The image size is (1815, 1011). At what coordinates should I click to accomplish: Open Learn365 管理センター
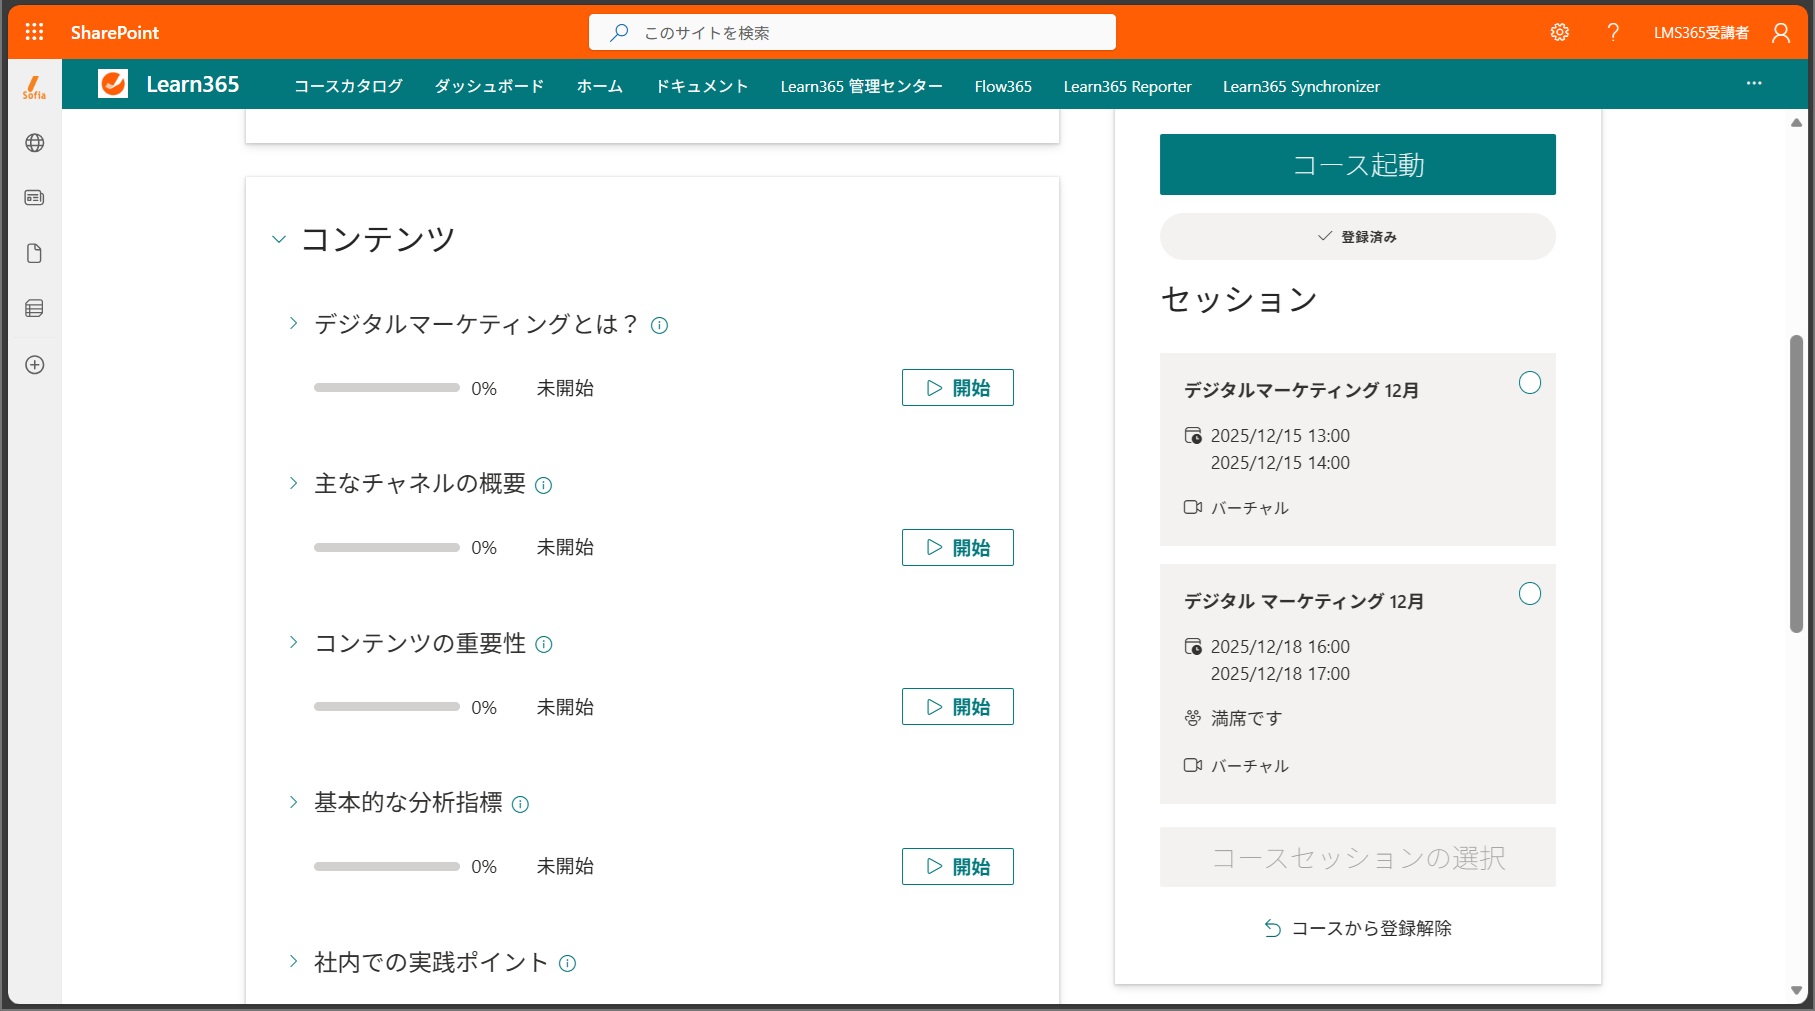click(x=861, y=86)
